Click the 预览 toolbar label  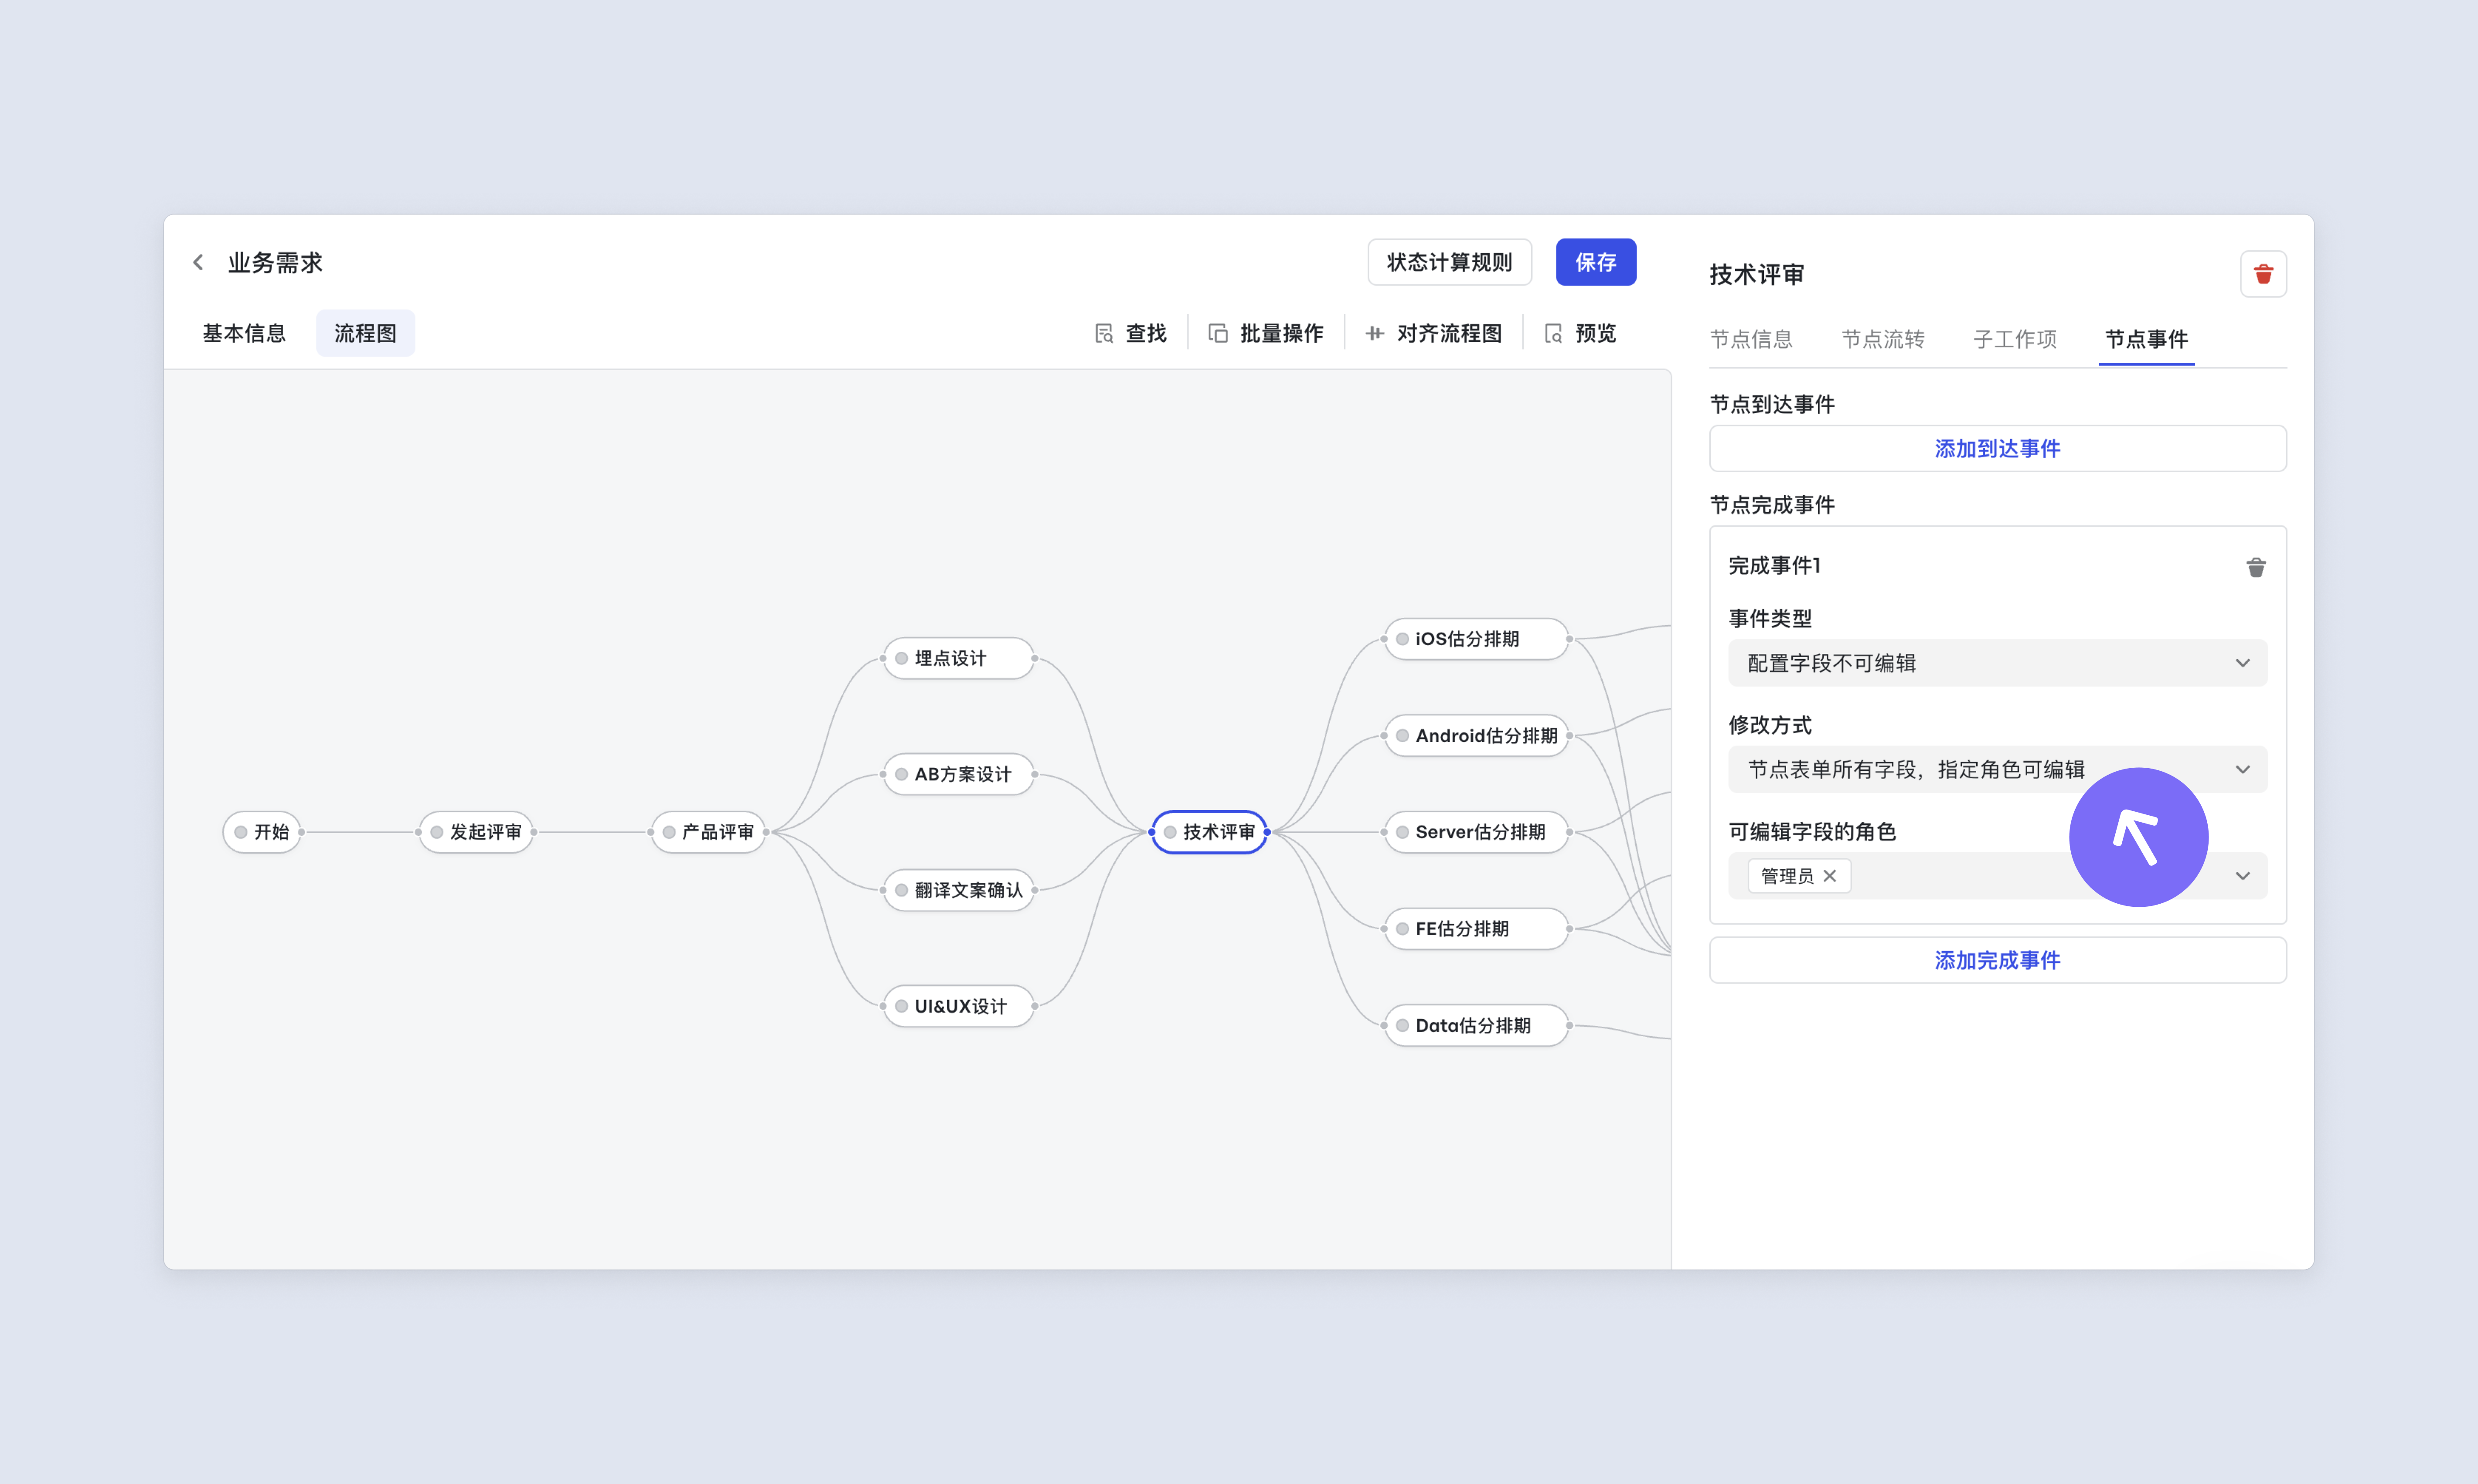(1595, 333)
